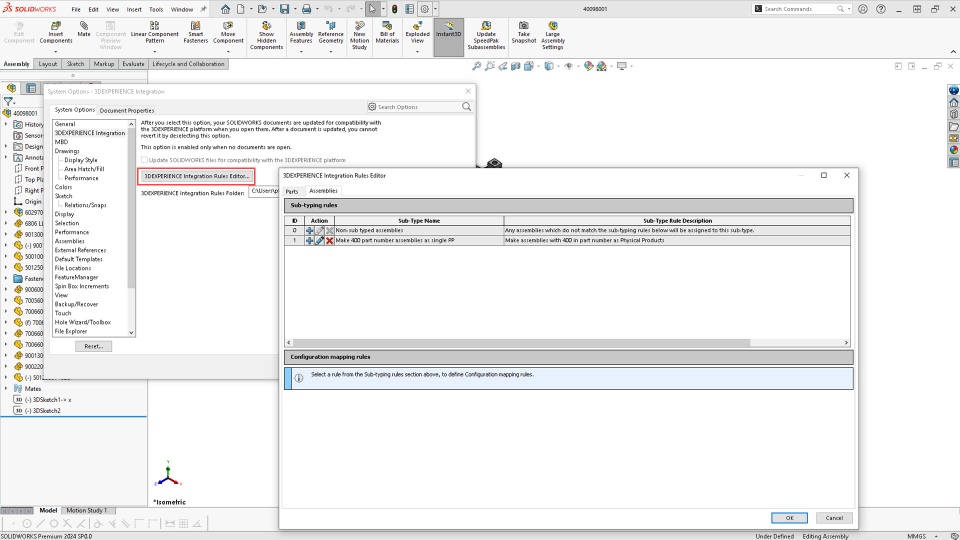Click the Save icon in title toolbar
960x540 pixels.
click(x=284, y=9)
